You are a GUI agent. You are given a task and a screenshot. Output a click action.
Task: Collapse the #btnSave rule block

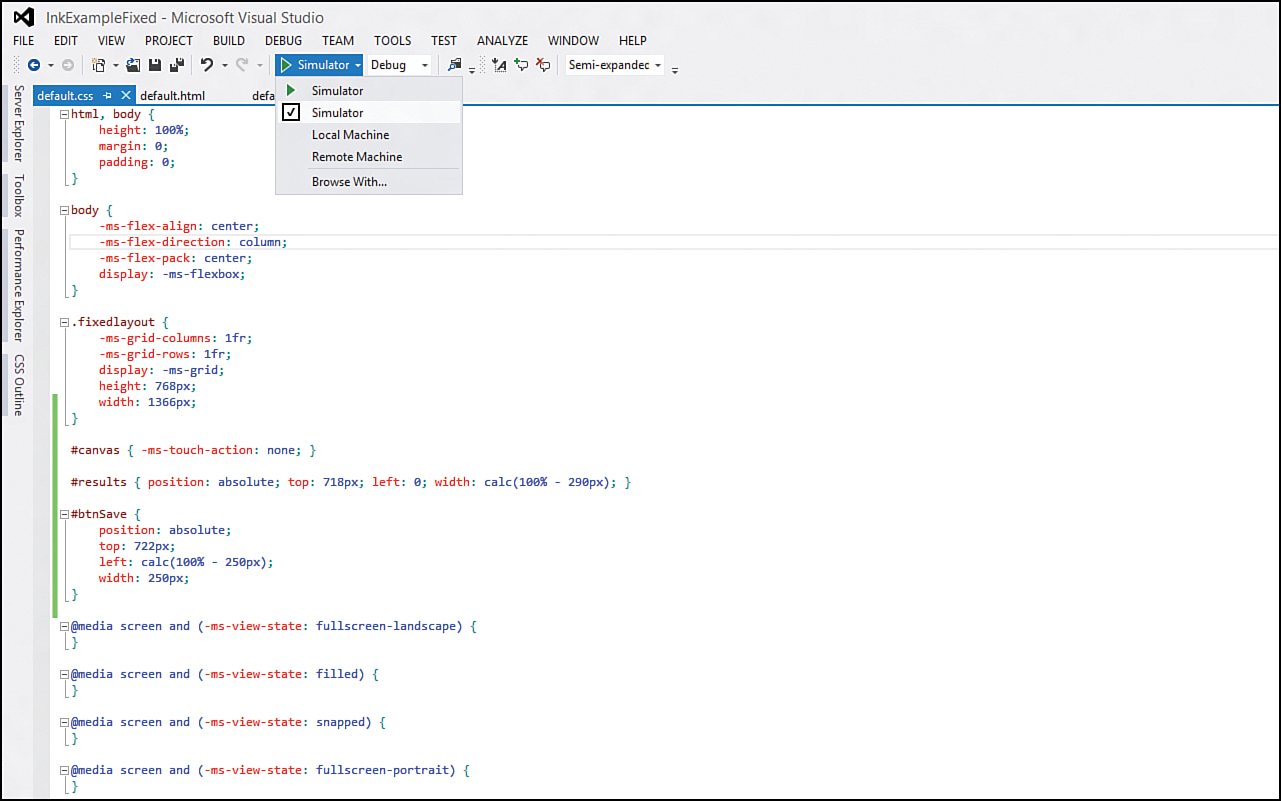[64, 514]
